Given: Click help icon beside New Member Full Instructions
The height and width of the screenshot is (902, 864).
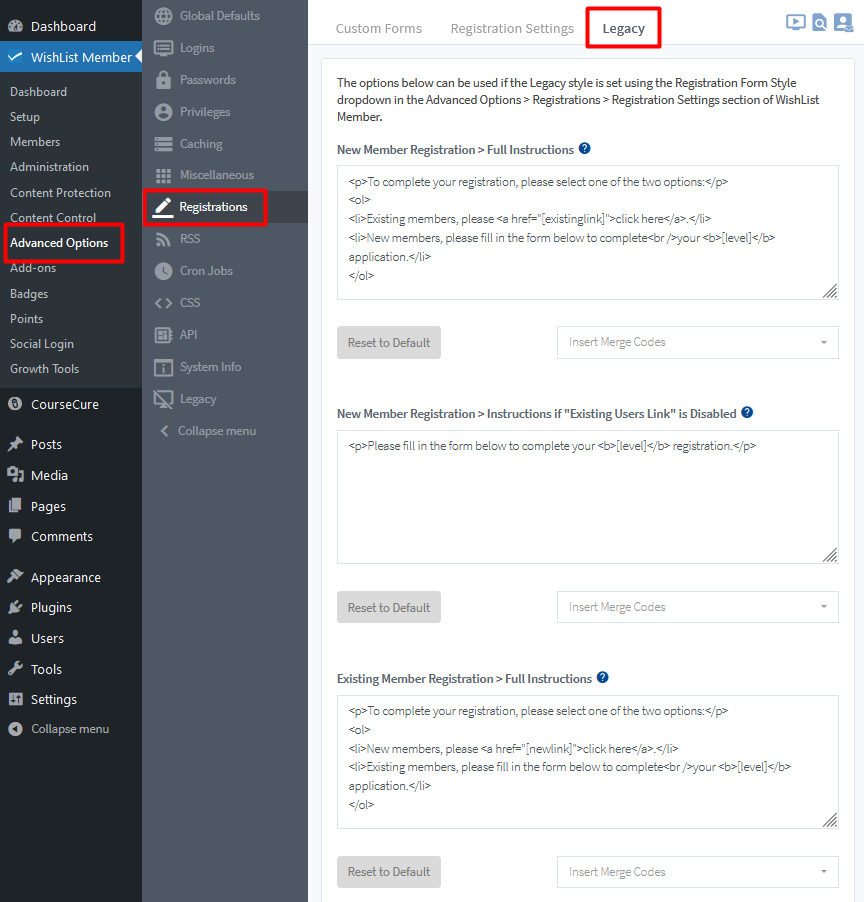Looking at the screenshot, I should (584, 149).
